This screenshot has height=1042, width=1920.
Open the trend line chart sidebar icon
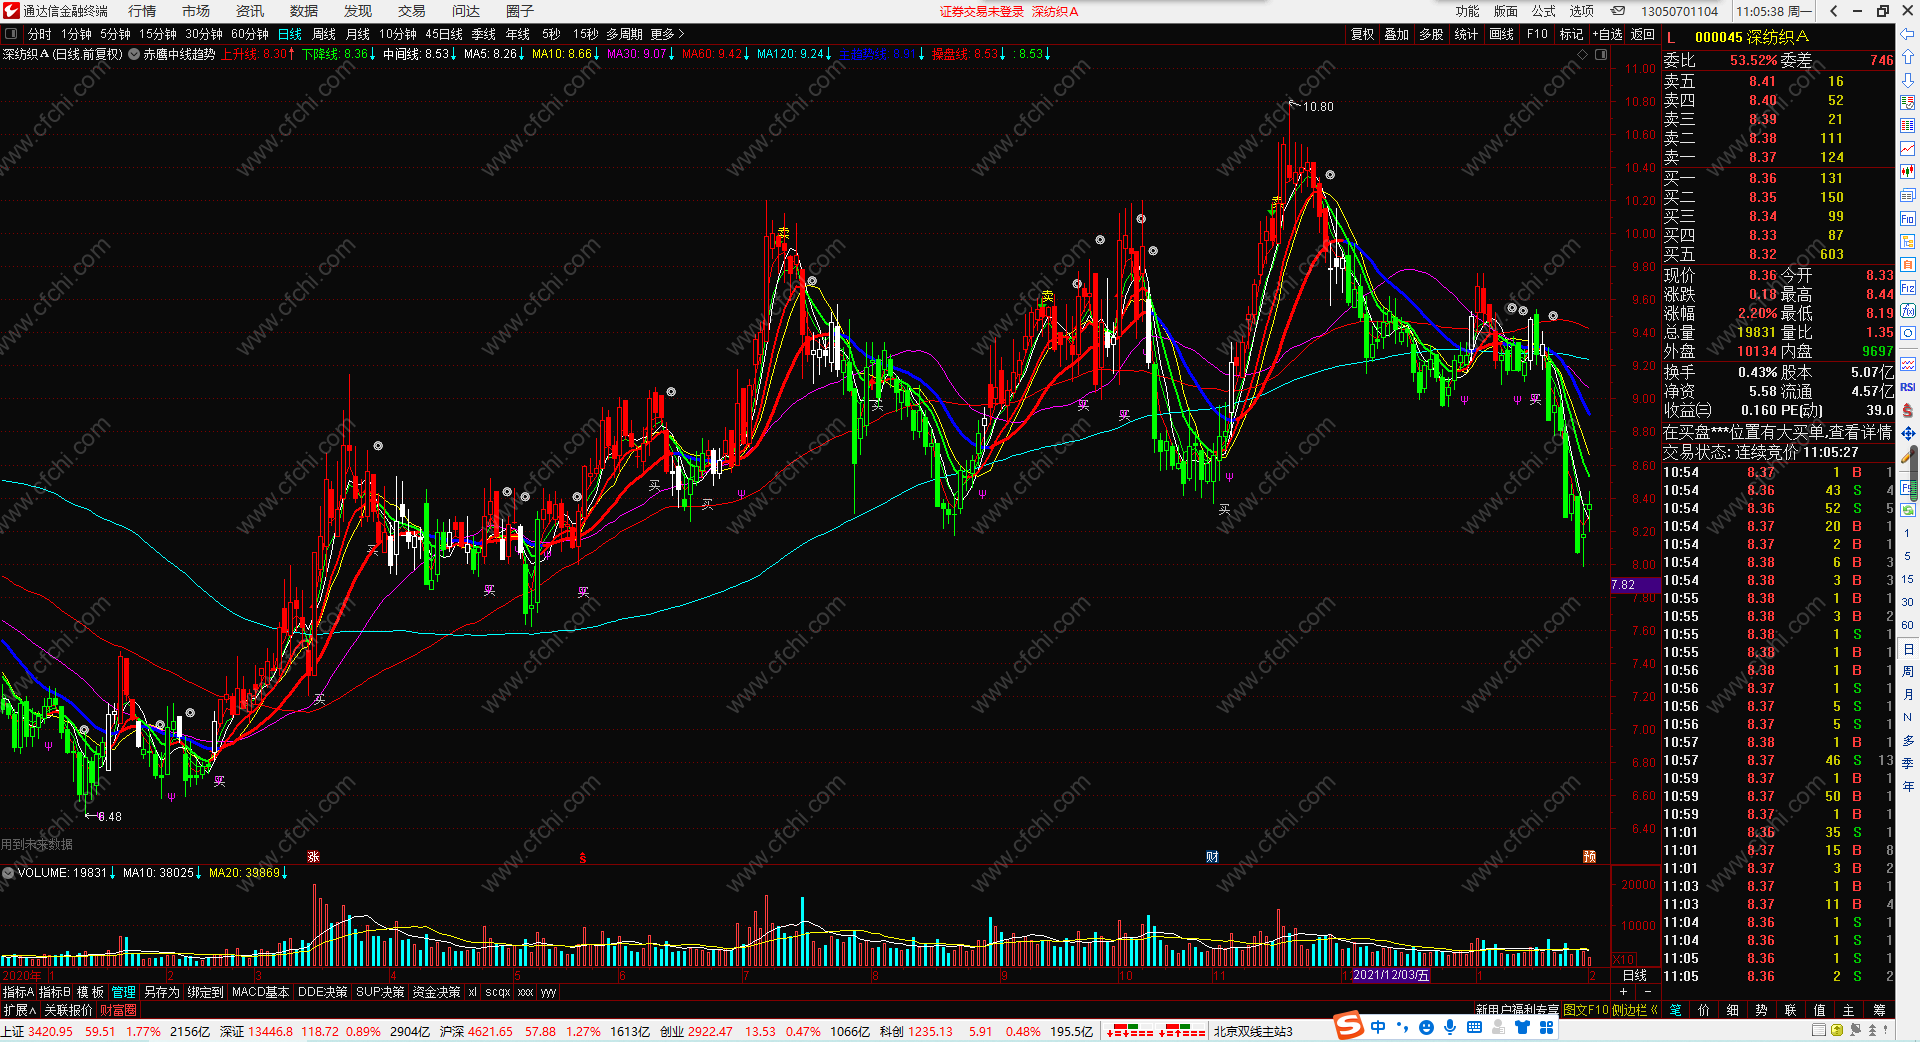[1908, 148]
